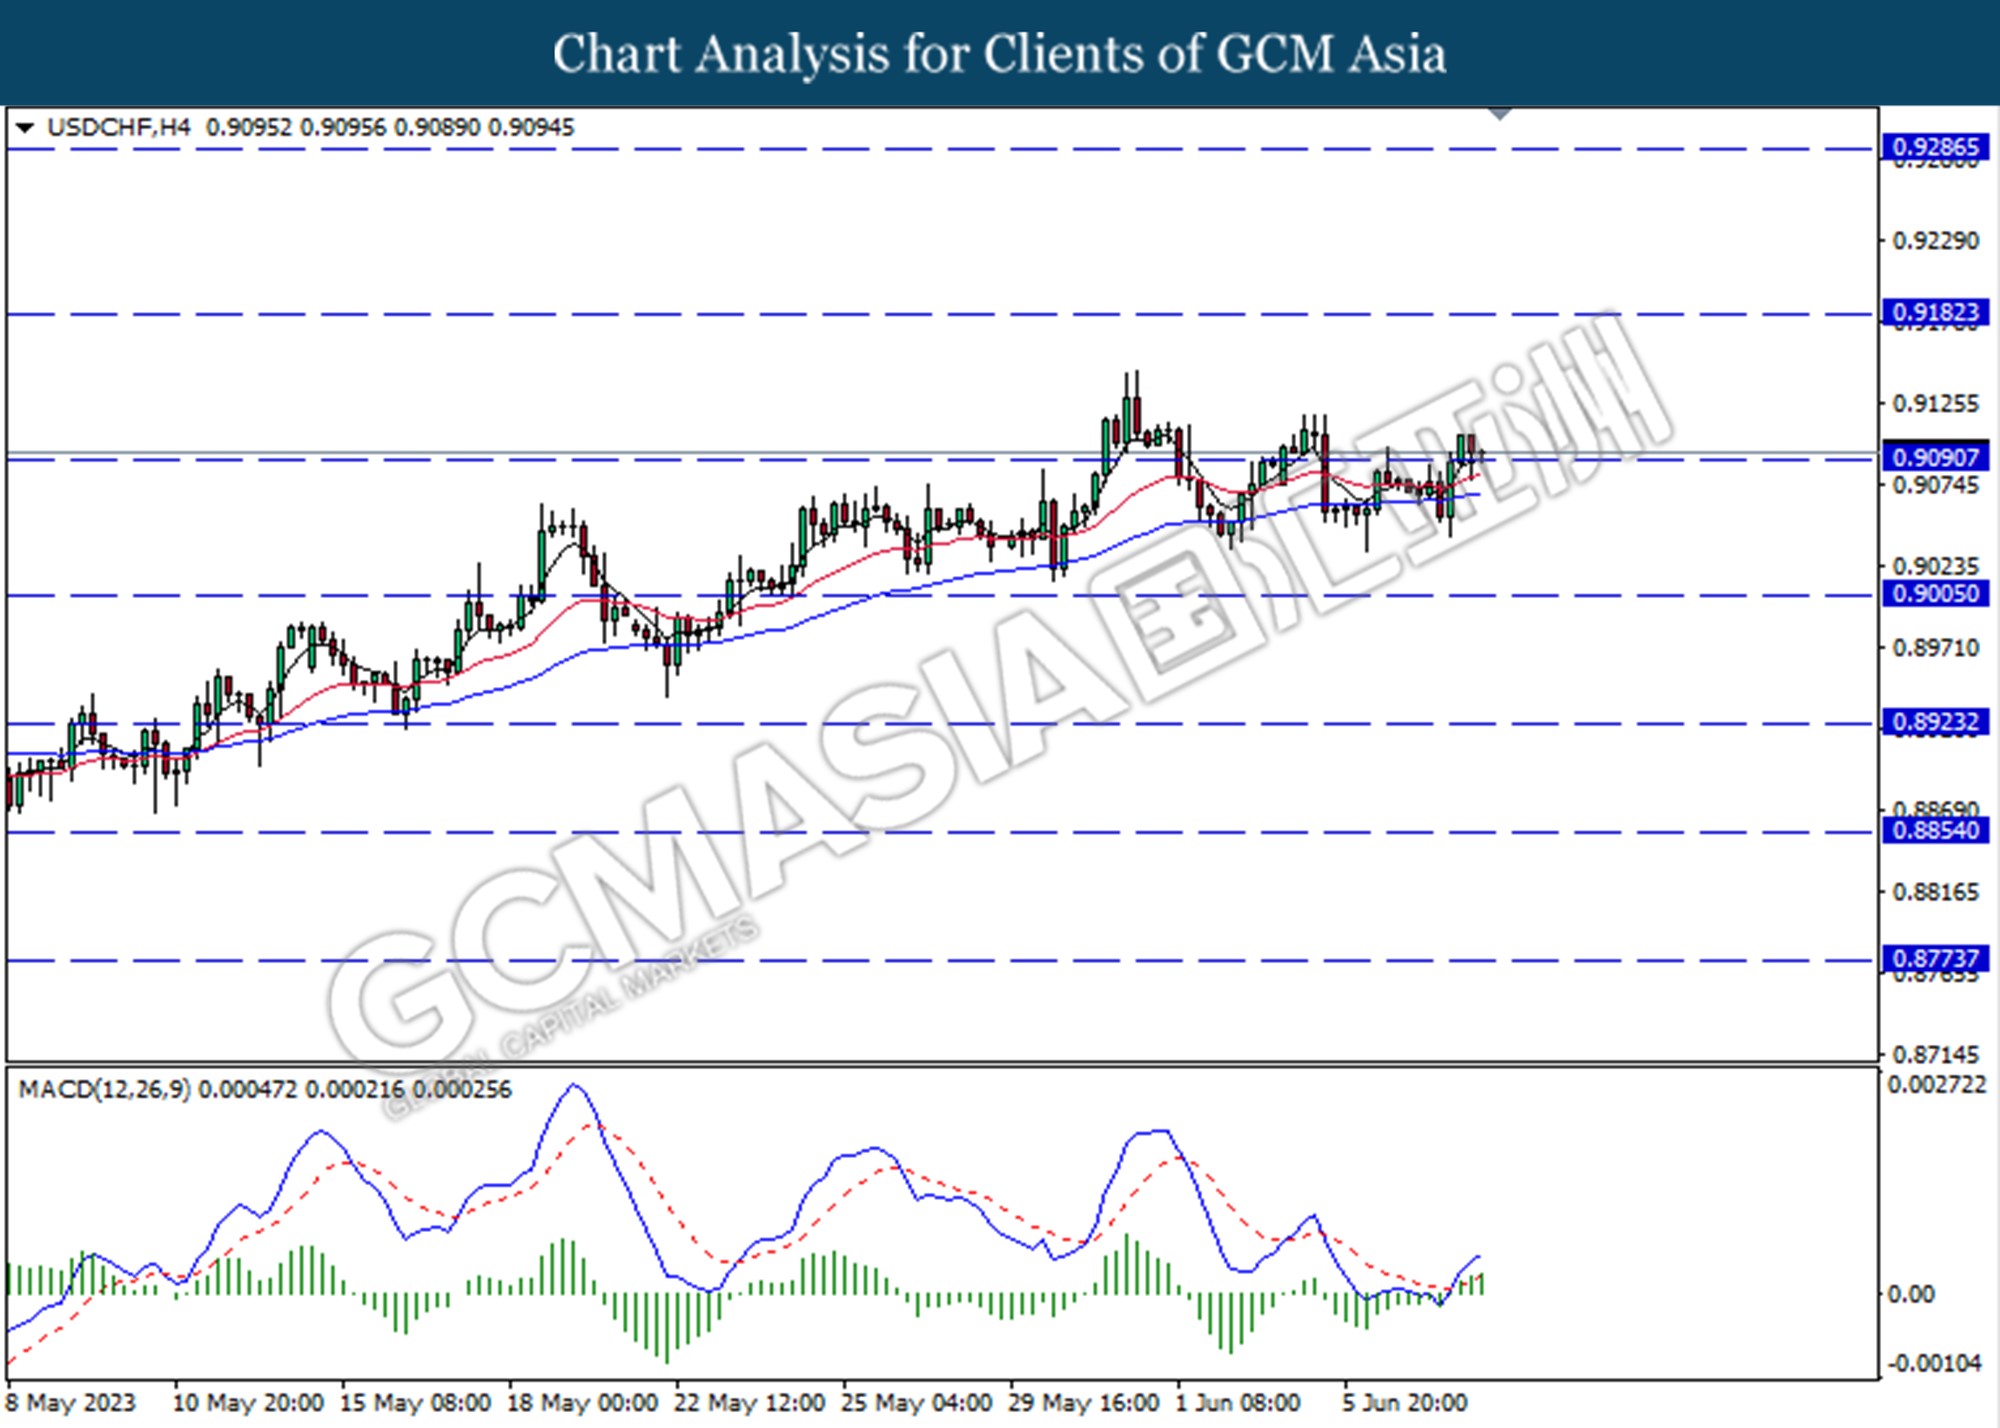The height and width of the screenshot is (1428, 2000).
Task: Select the 5 Jun 20:00 time label
Action: [1405, 1402]
